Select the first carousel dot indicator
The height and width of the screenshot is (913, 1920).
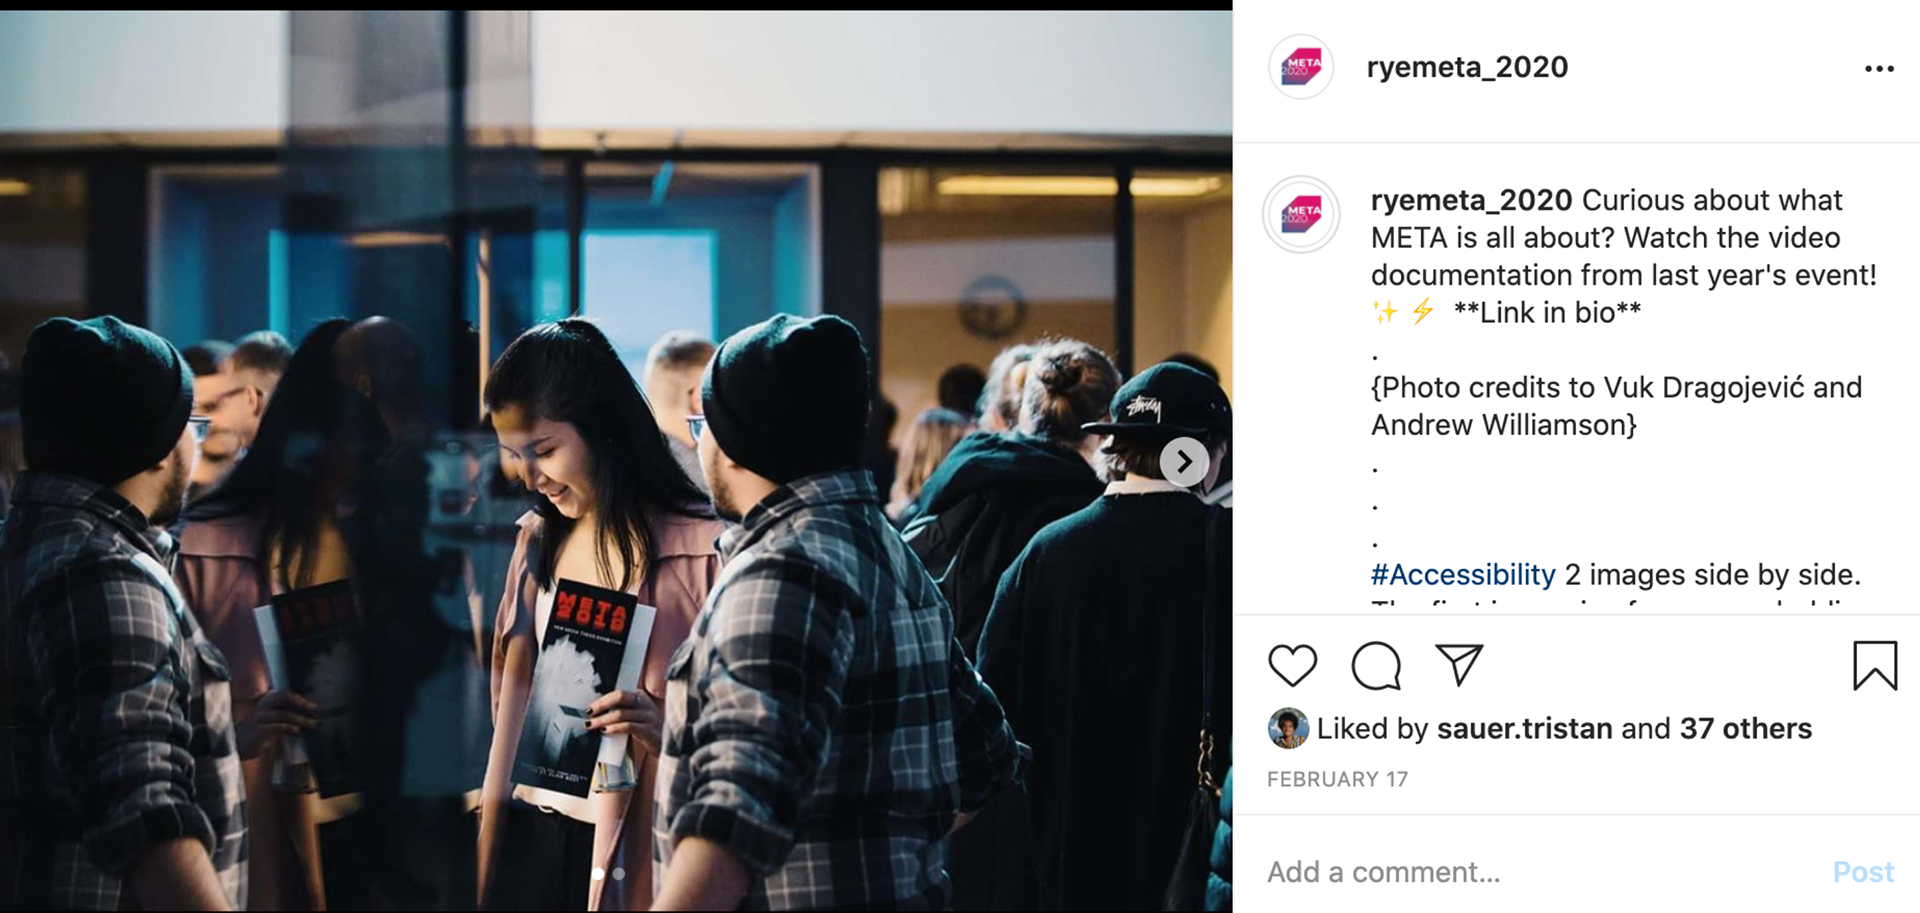pos(598,874)
